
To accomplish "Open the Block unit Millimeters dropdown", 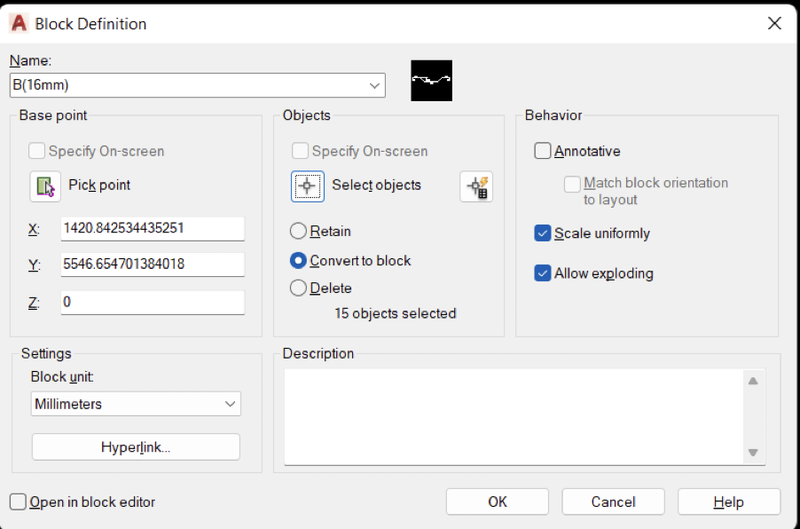I will pyautogui.click(x=136, y=404).
